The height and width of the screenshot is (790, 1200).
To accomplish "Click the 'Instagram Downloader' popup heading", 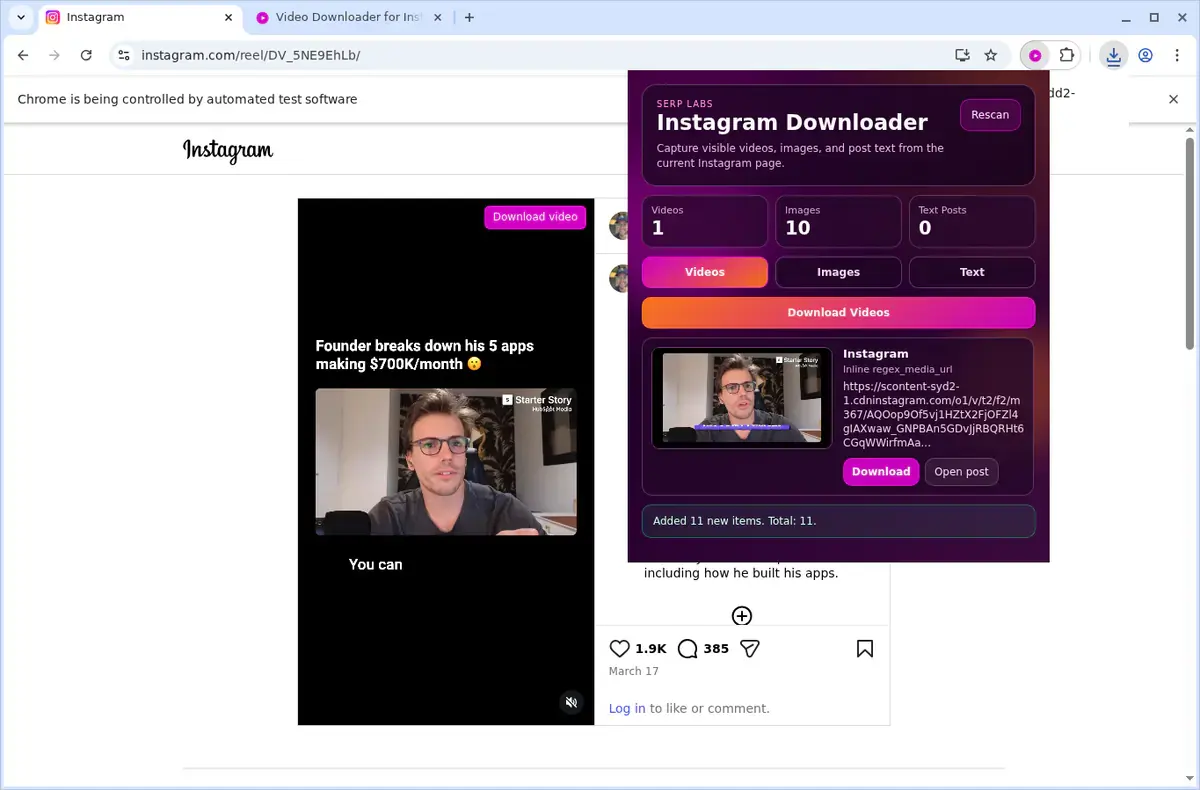I will 792,122.
